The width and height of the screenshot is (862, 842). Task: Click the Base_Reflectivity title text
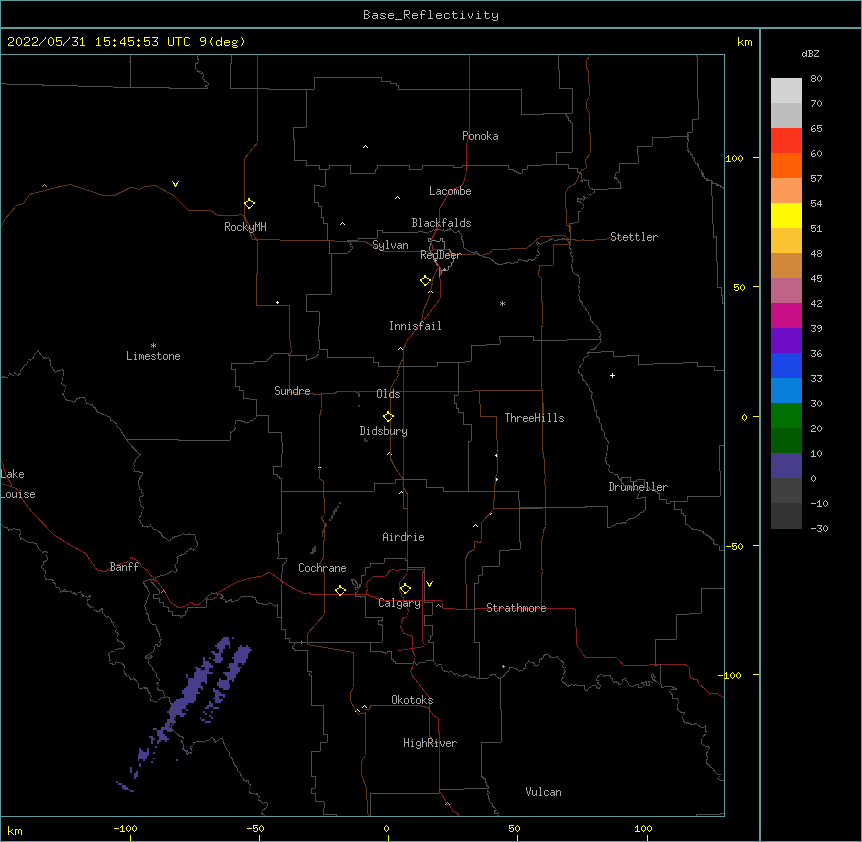pos(431,15)
